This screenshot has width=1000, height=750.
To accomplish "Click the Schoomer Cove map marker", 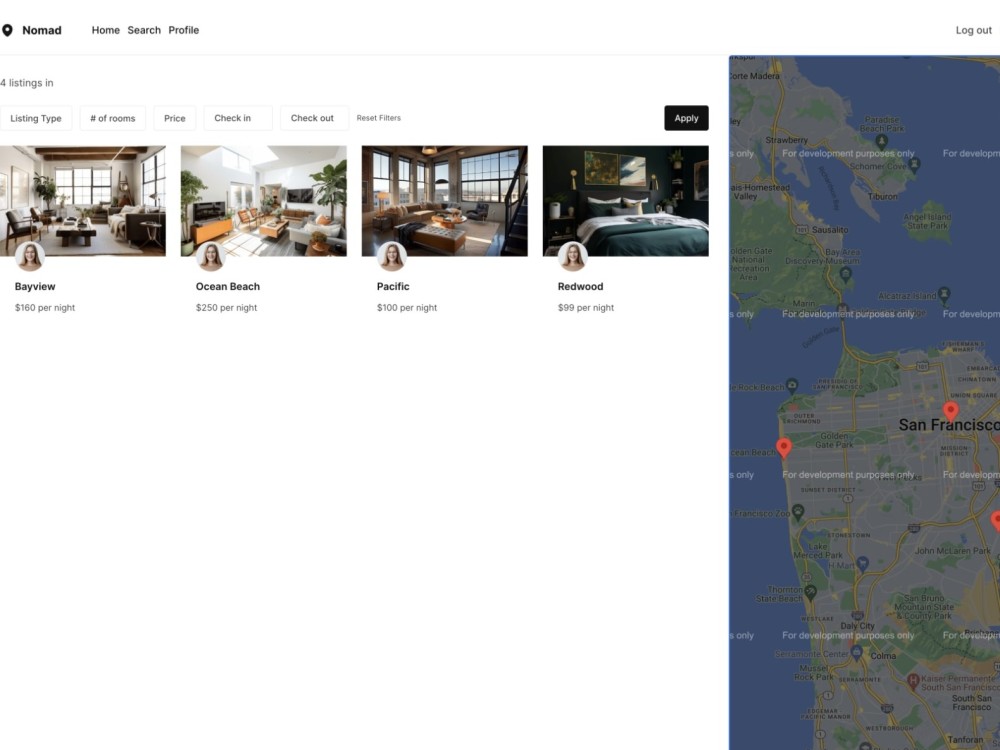I will [915, 164].
